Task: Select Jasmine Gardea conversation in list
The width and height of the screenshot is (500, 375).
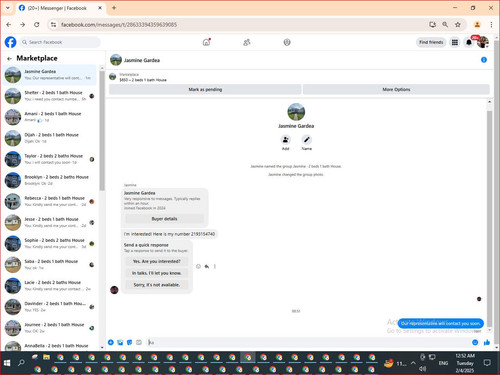Action: point(50,75)
